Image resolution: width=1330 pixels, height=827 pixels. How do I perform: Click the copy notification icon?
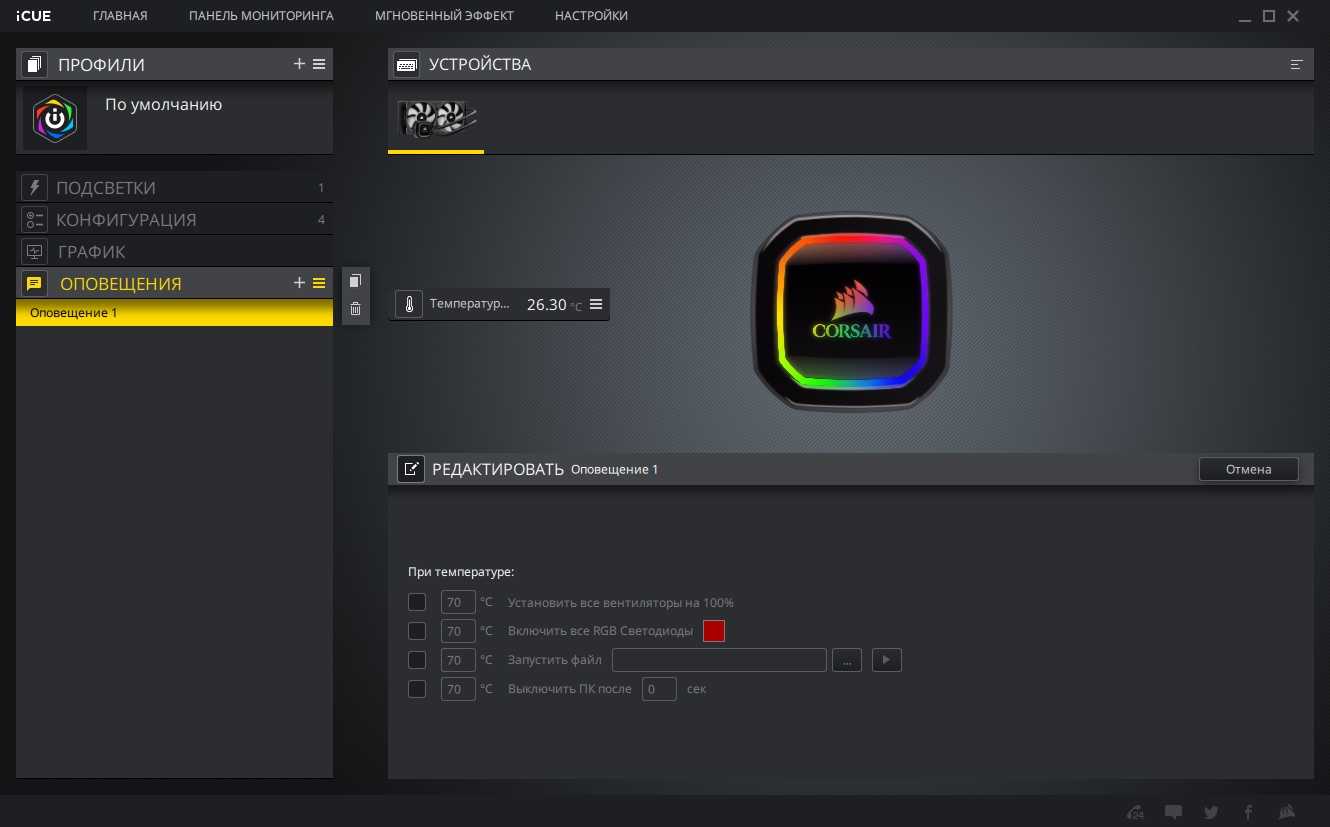(355, 282)
